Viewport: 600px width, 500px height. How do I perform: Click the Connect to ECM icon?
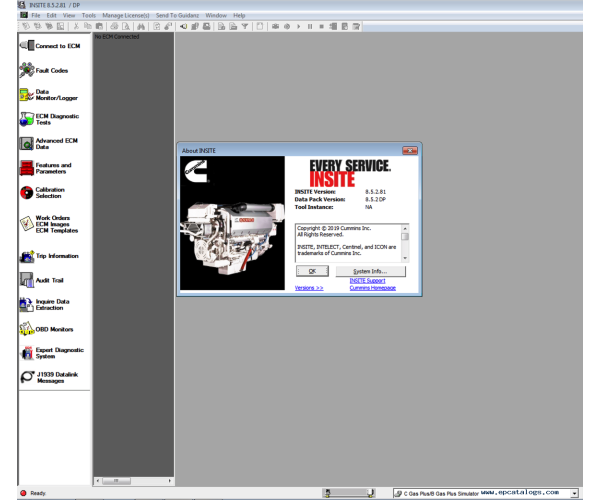(27, 46)
